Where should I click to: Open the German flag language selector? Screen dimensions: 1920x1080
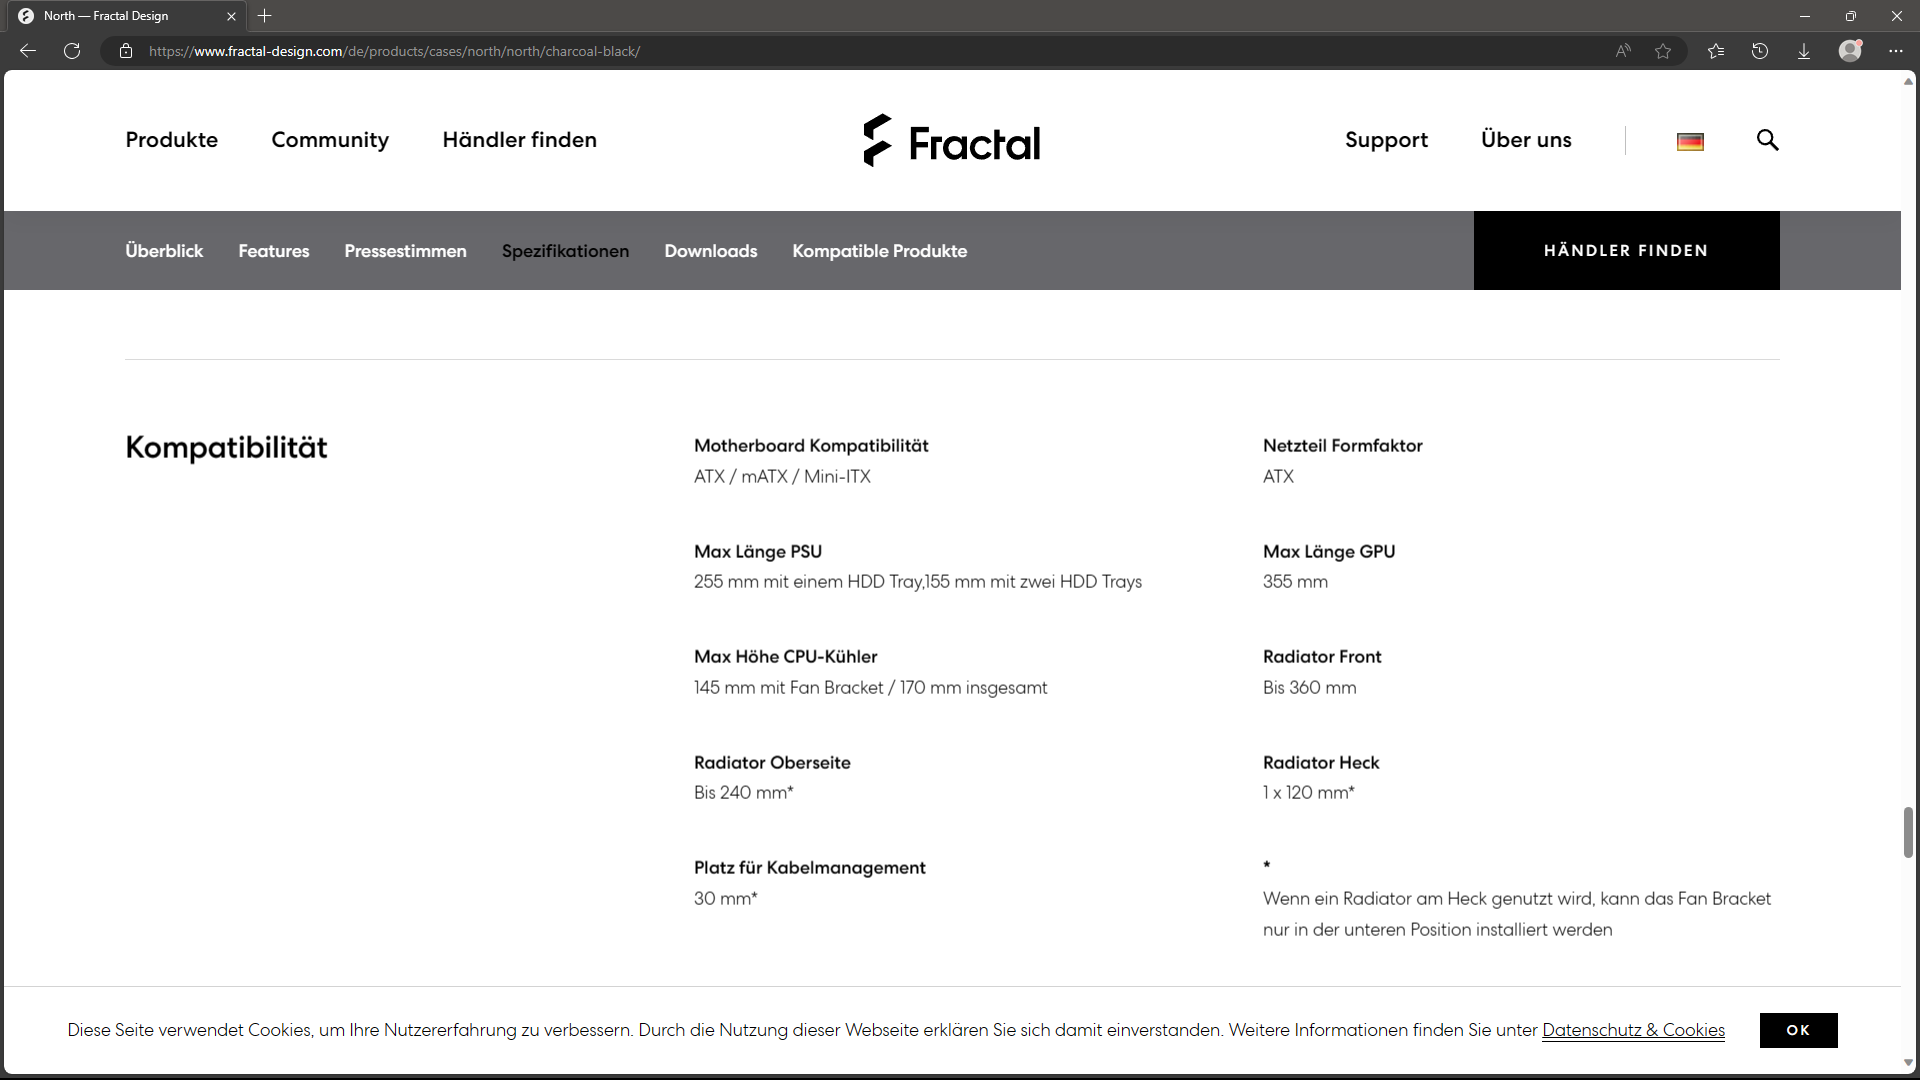(1690, 142)
